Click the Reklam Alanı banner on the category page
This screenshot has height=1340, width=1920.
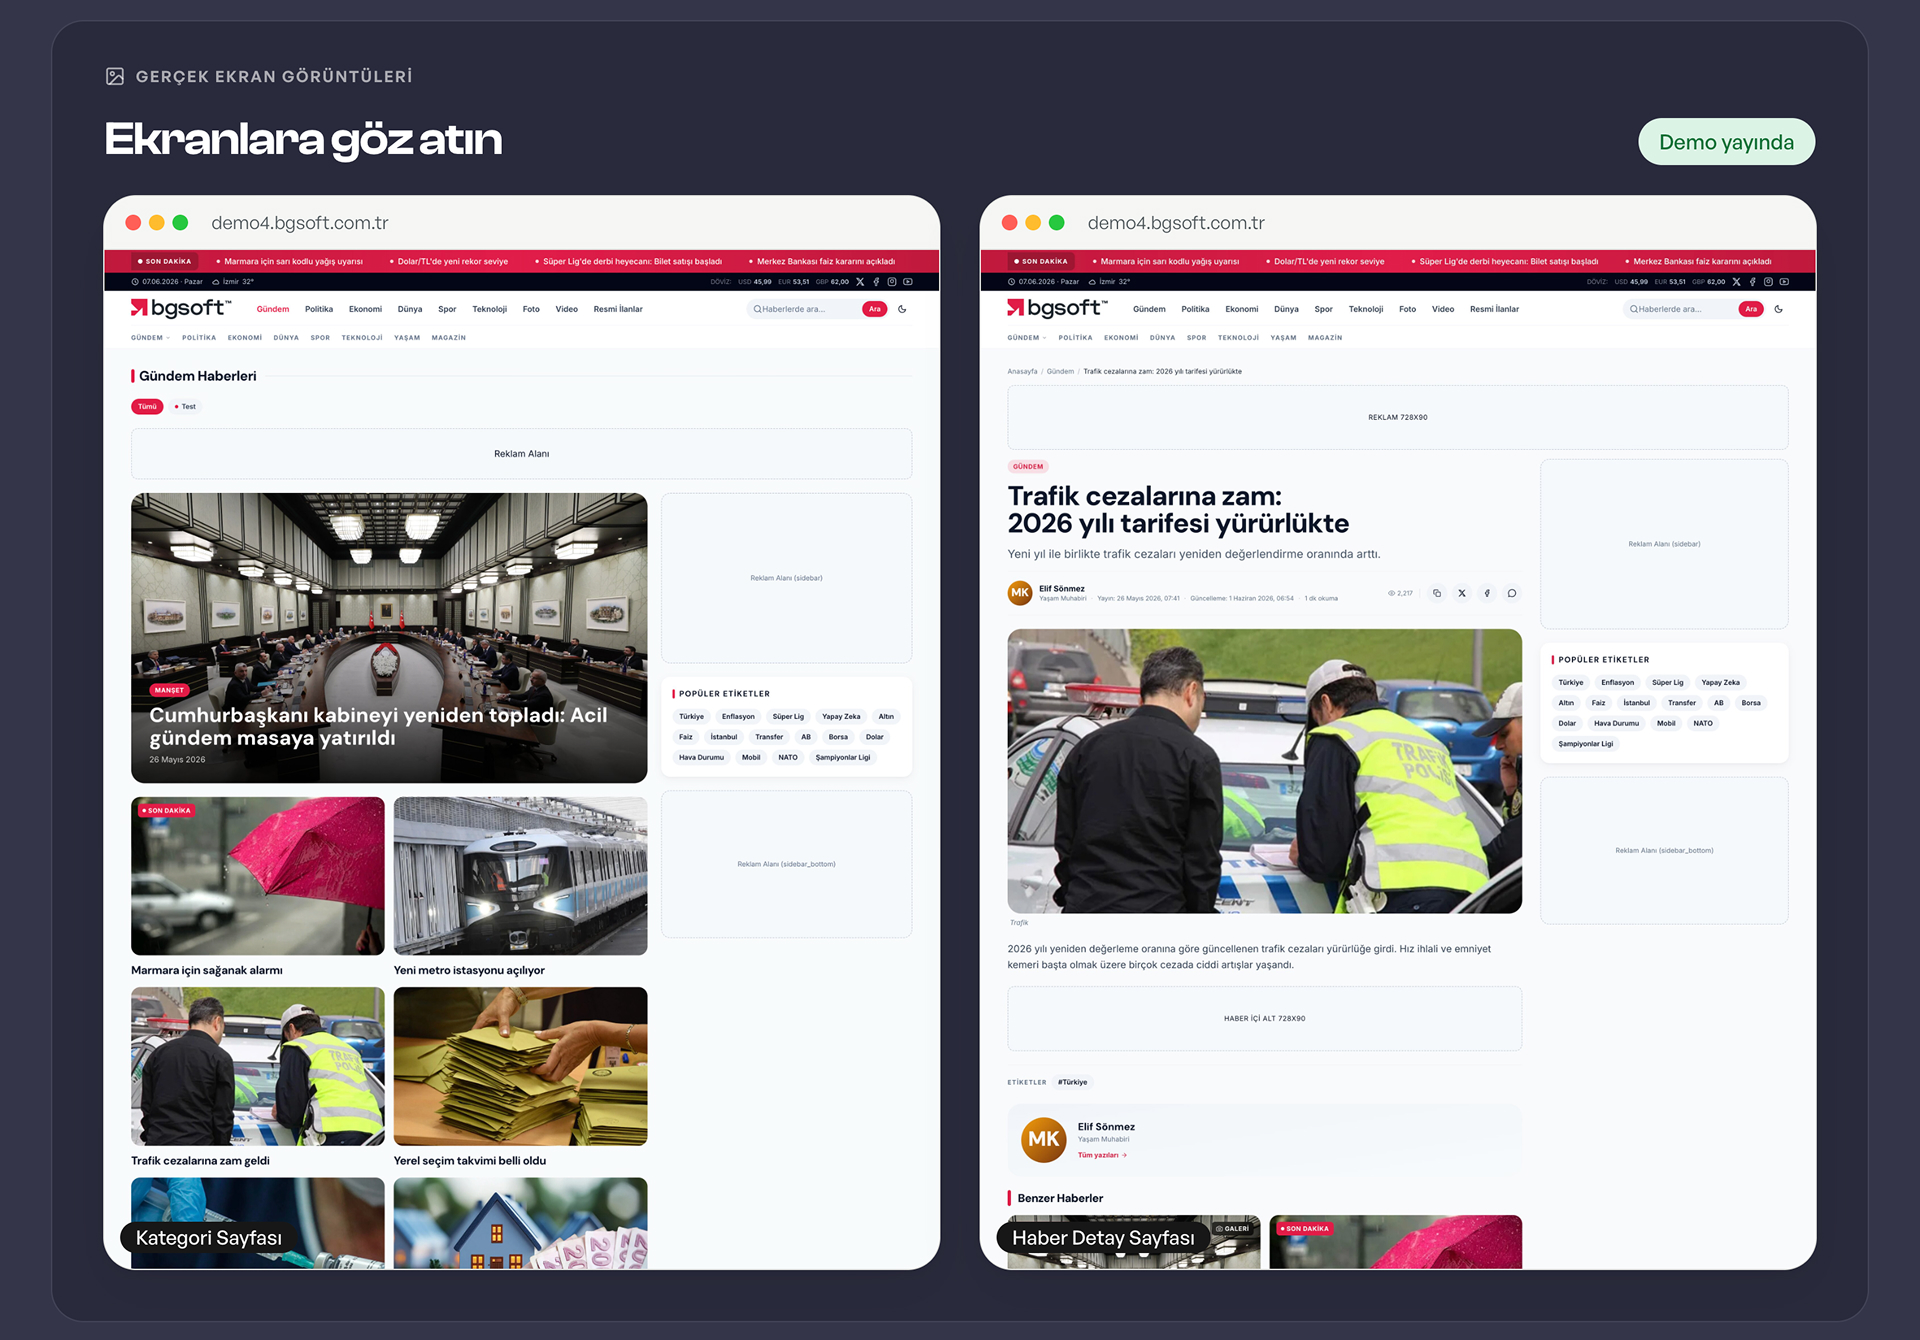521,454
